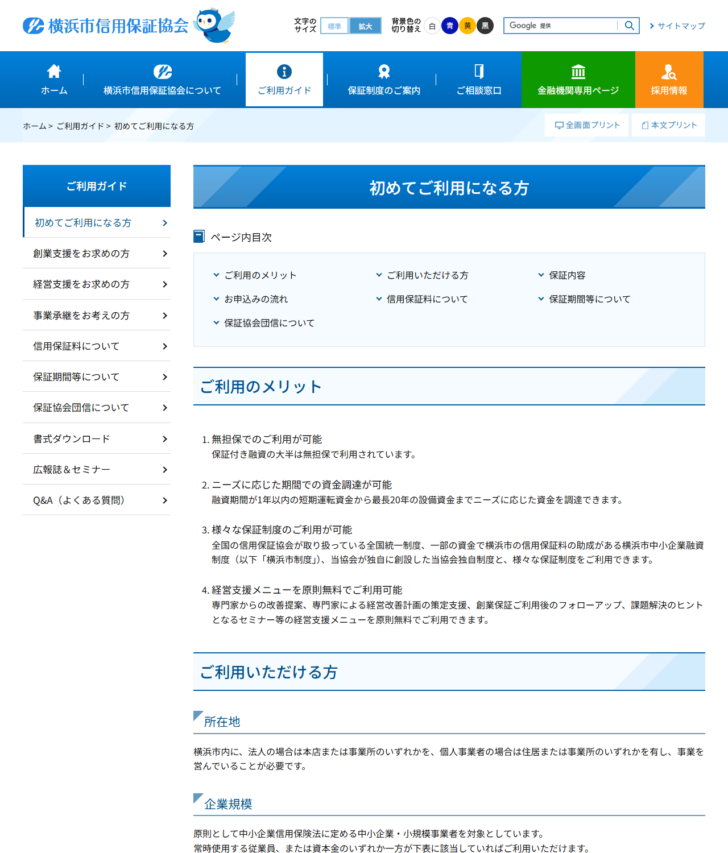Click the 企業規模 subheading
Screen dimensions: 728x853
(228, 804)
